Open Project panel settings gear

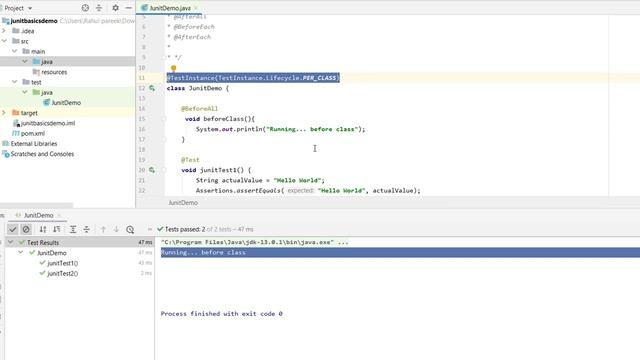(116, 8)
